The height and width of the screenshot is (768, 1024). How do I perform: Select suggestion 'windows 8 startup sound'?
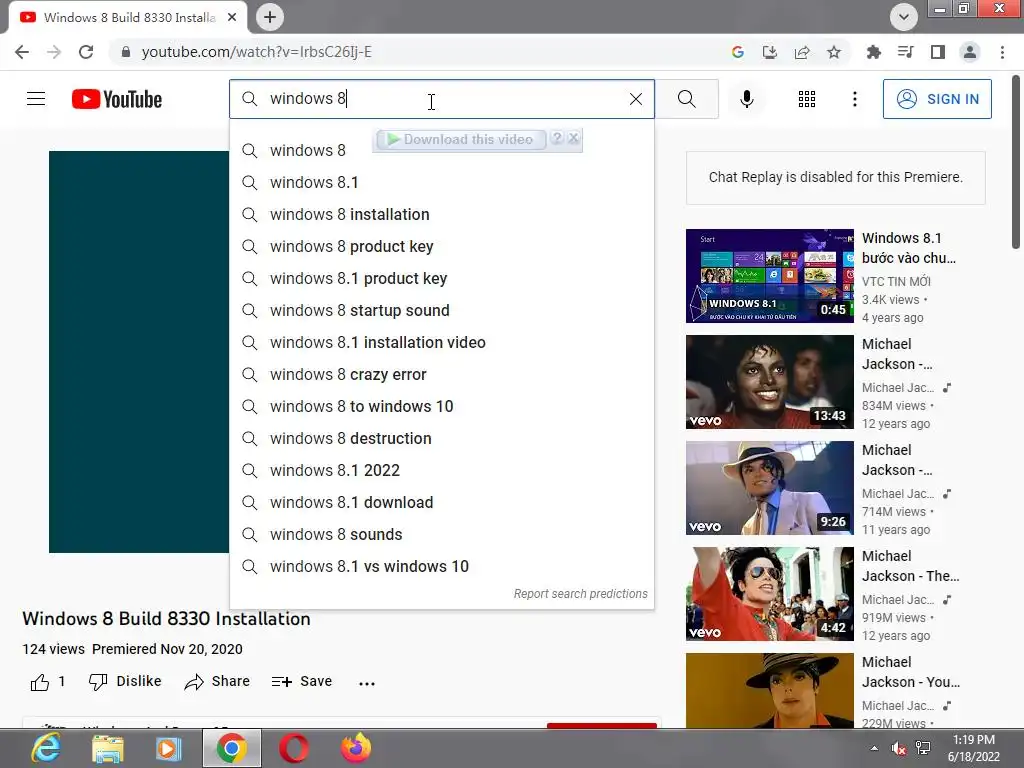441,310
